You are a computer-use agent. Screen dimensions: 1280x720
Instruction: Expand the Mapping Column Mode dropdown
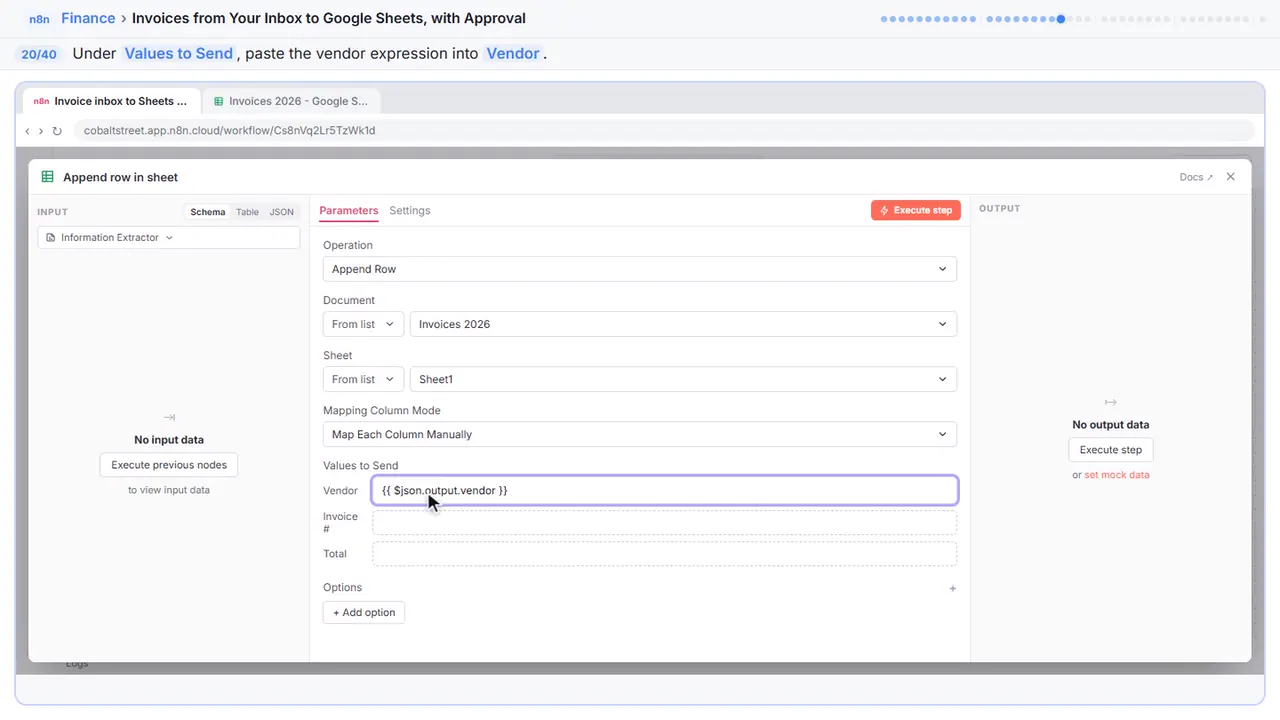pyautogui.click(x=640, y=434)
